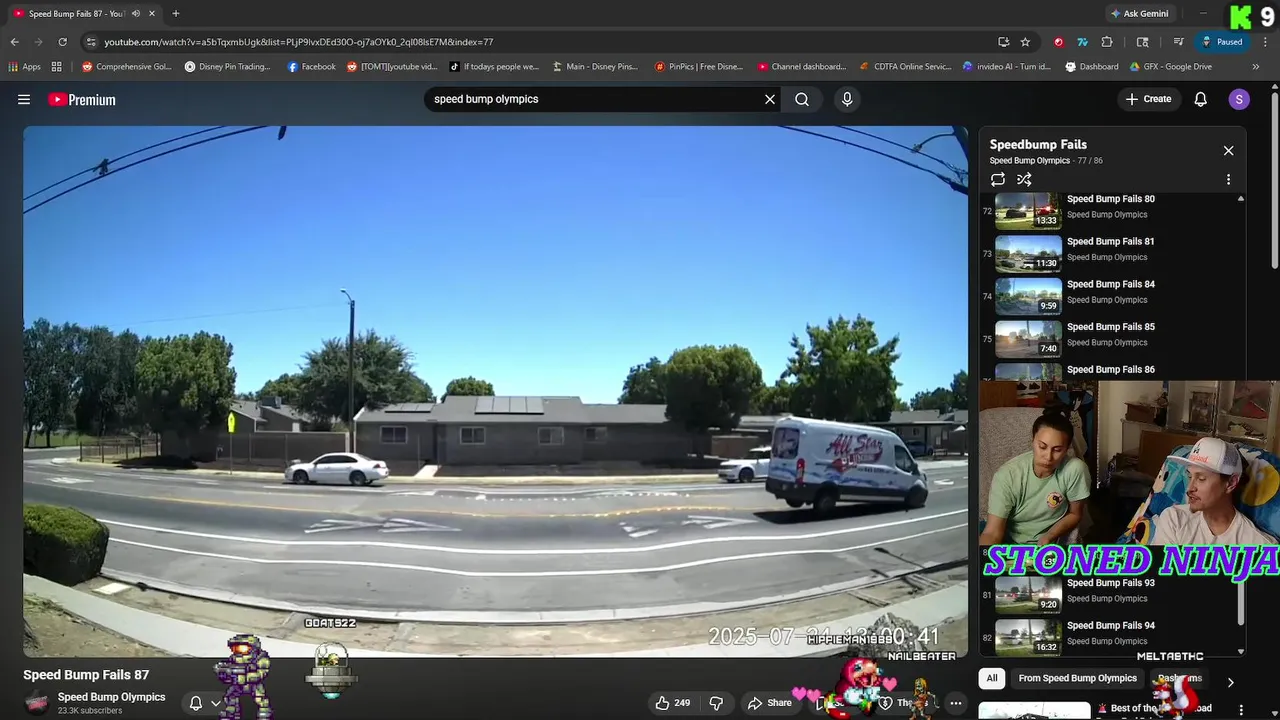
Task: Reload the page
Action: [62, 42]
